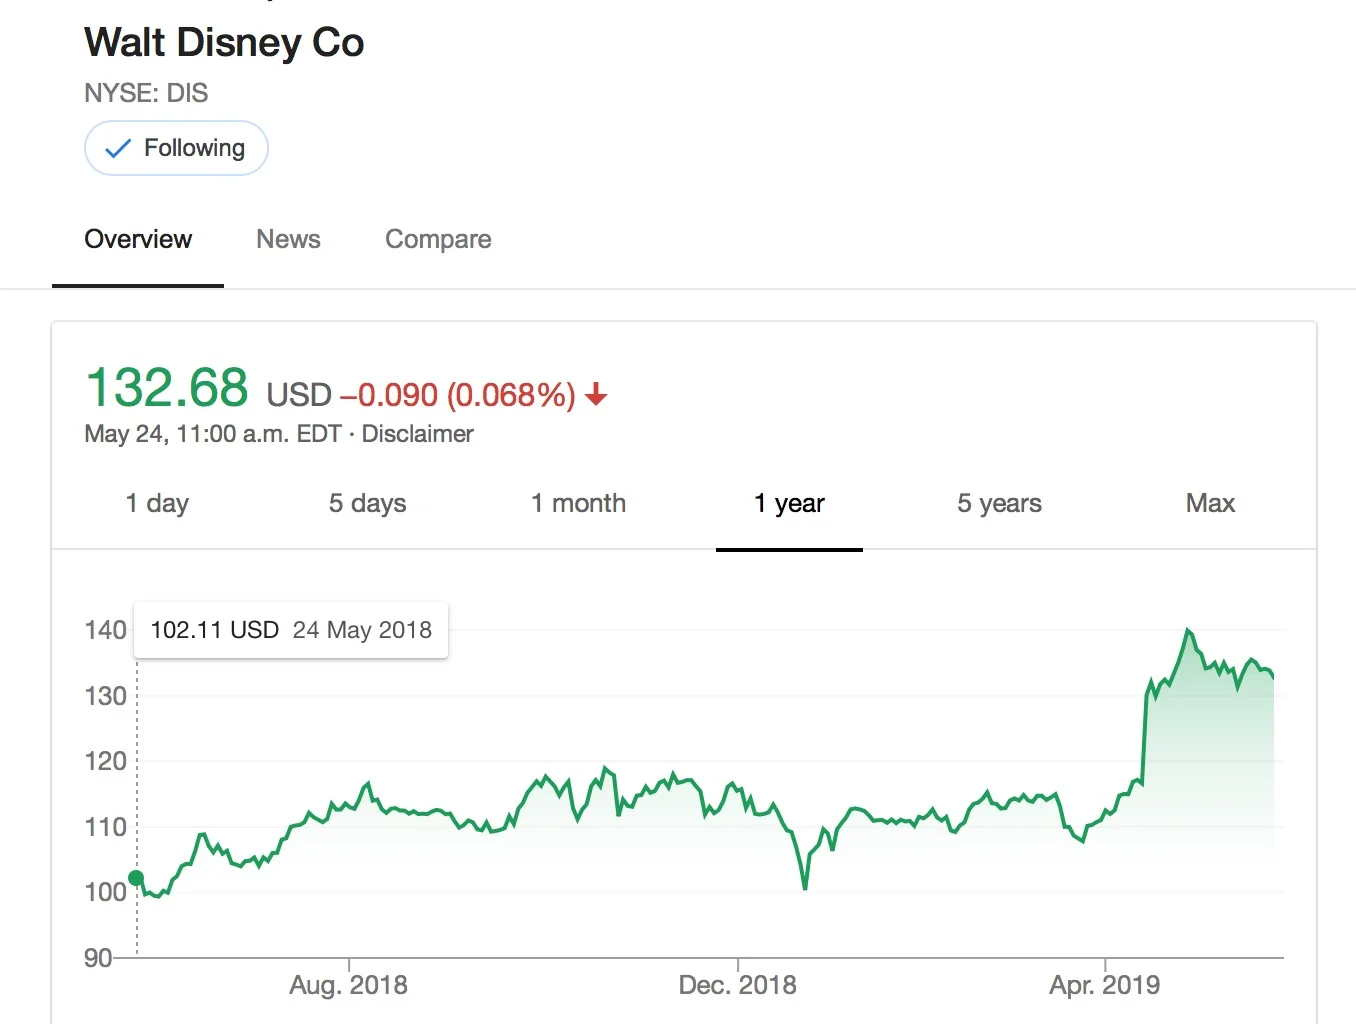Click the -0.090 (0.068%) price change

pyautogui.click(x=458, y=395)
